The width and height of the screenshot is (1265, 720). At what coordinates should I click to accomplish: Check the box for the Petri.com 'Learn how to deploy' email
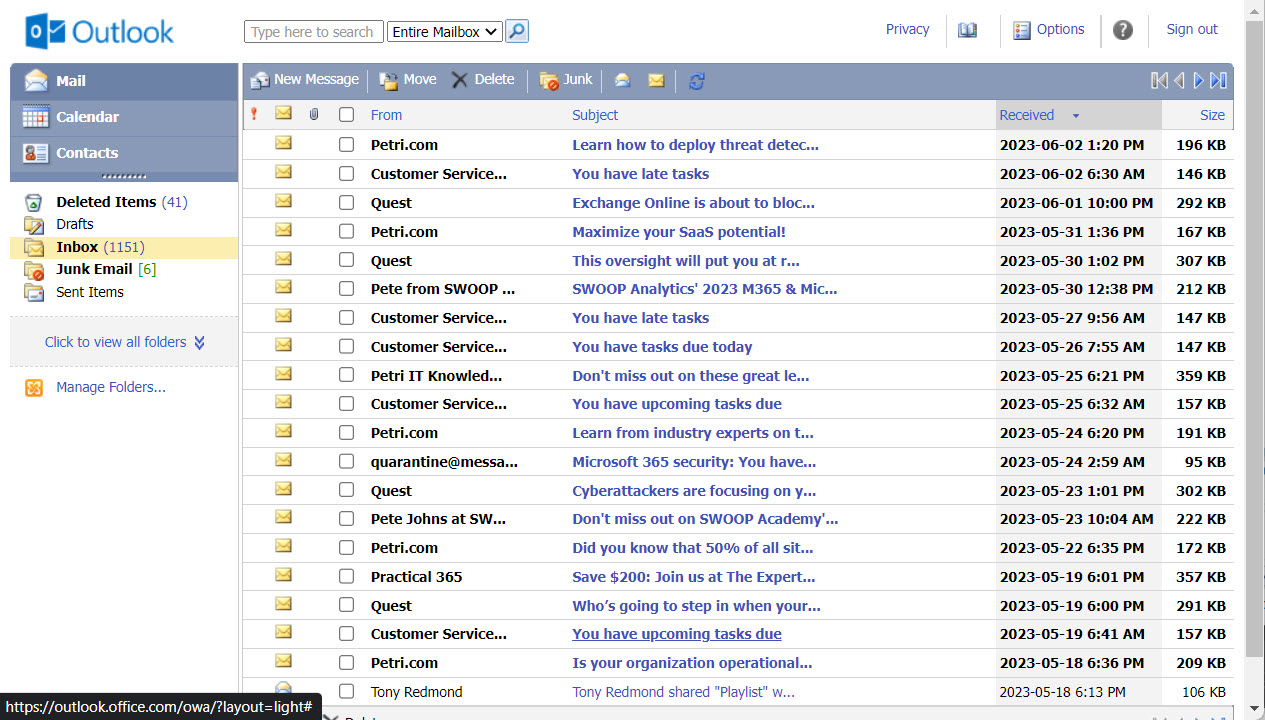346,145
